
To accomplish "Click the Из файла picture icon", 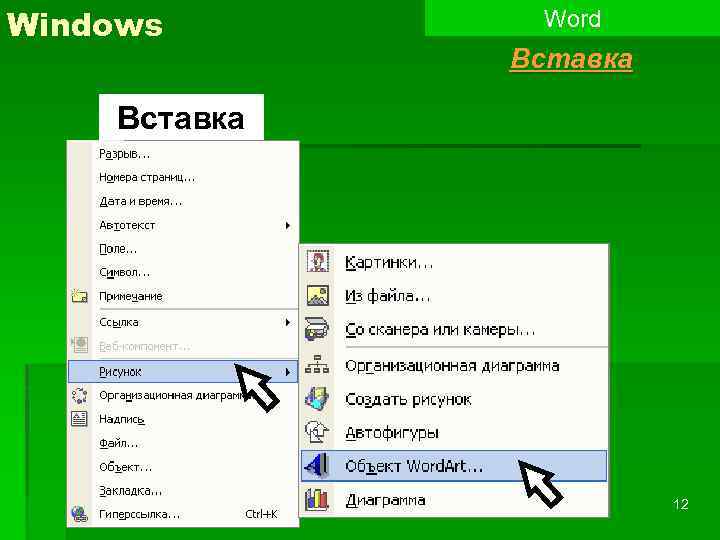I will 318,296.
